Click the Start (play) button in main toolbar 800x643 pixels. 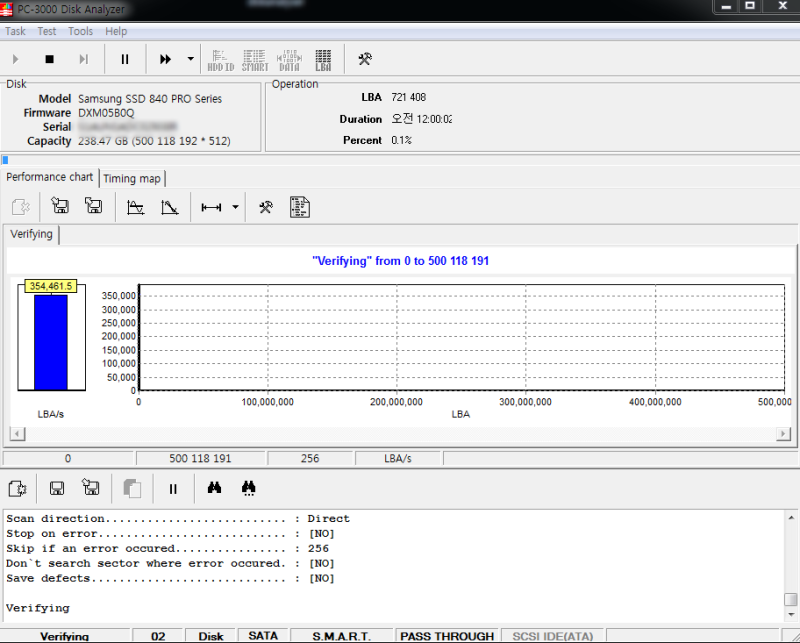click(x=15, y=59)
